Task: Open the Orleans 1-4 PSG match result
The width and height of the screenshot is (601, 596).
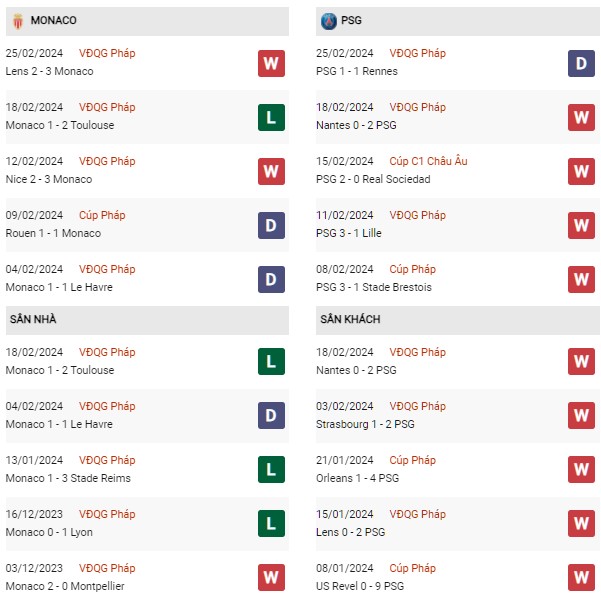Action: (358, 478)
